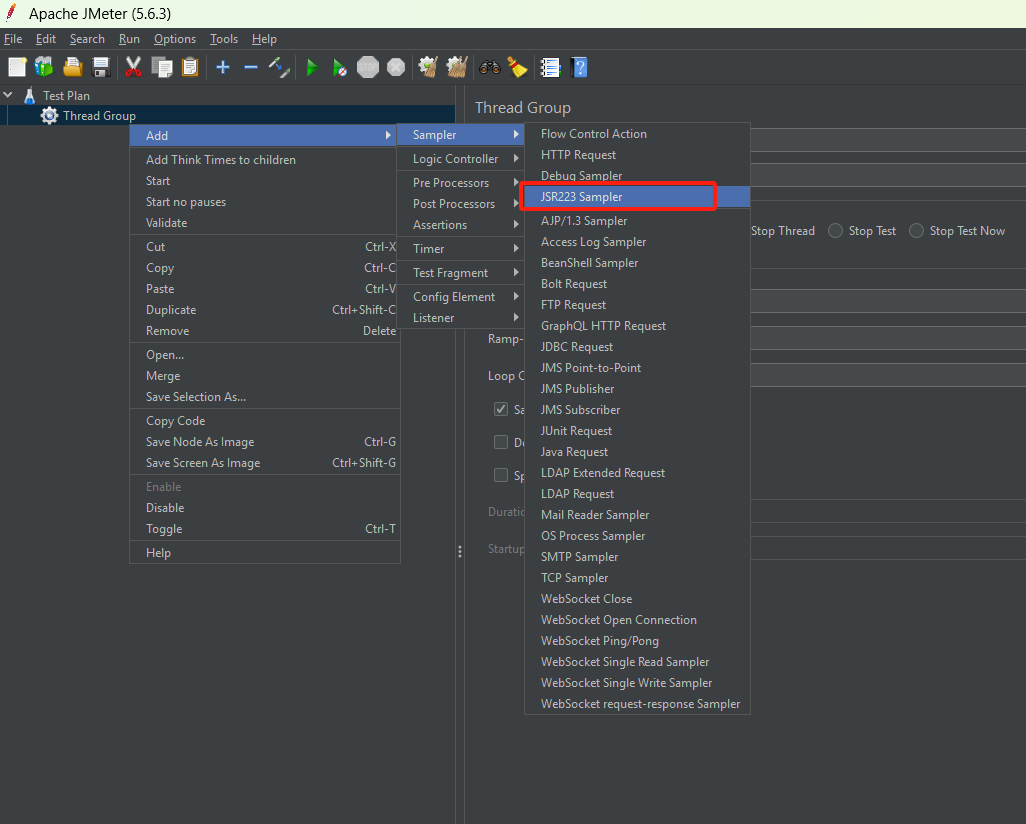Click the New test plan toolbar icon
The image size is (1026, 824).
[17, 67]
